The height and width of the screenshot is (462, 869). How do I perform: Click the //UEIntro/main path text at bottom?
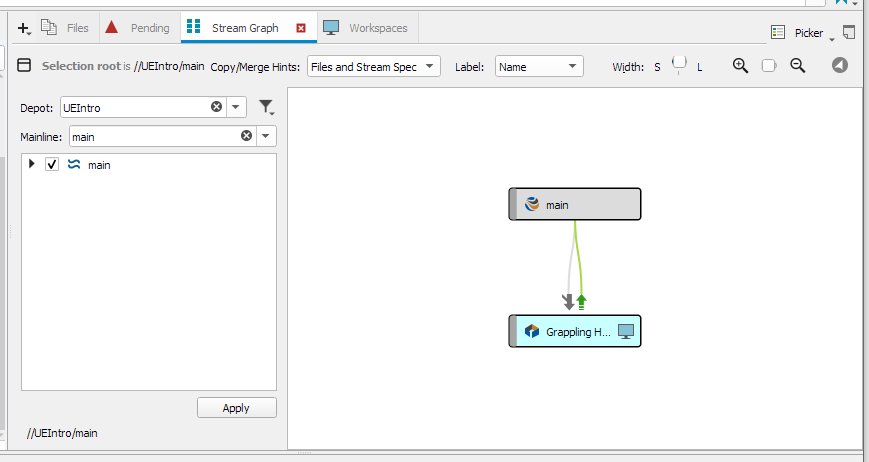pos(62,433)
